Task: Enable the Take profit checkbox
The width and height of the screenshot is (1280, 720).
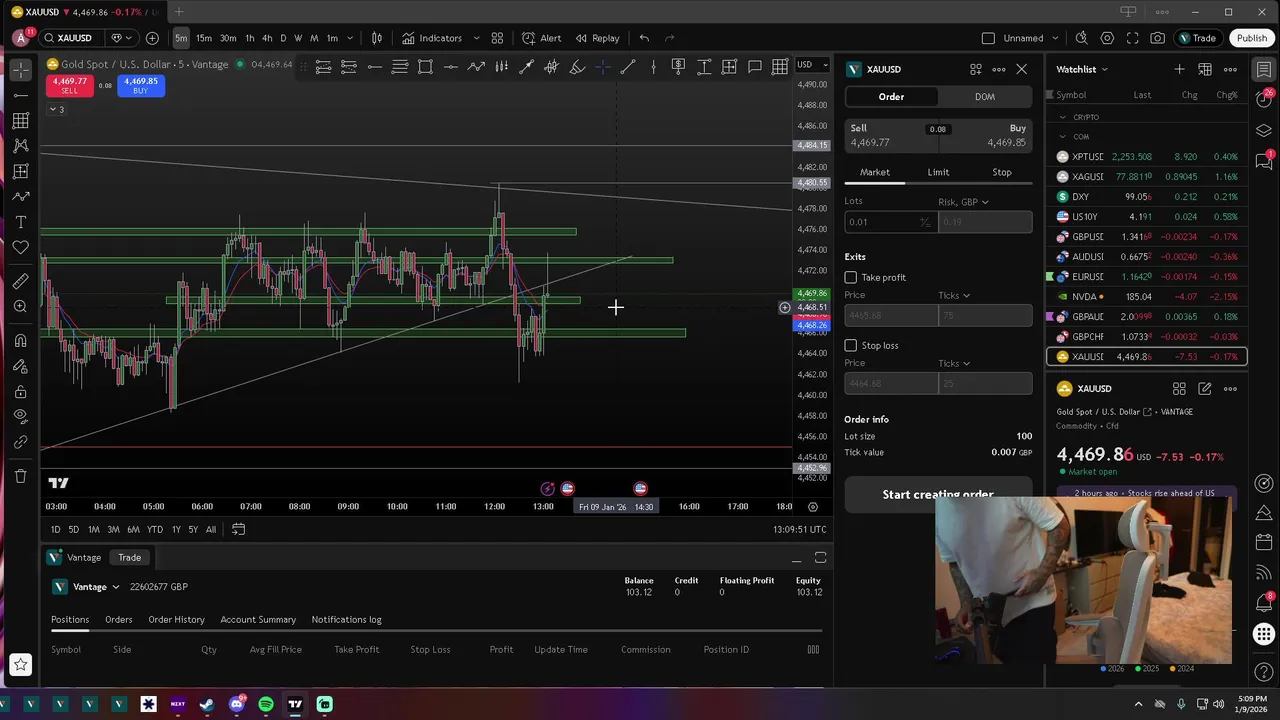Action: [851, 277]
